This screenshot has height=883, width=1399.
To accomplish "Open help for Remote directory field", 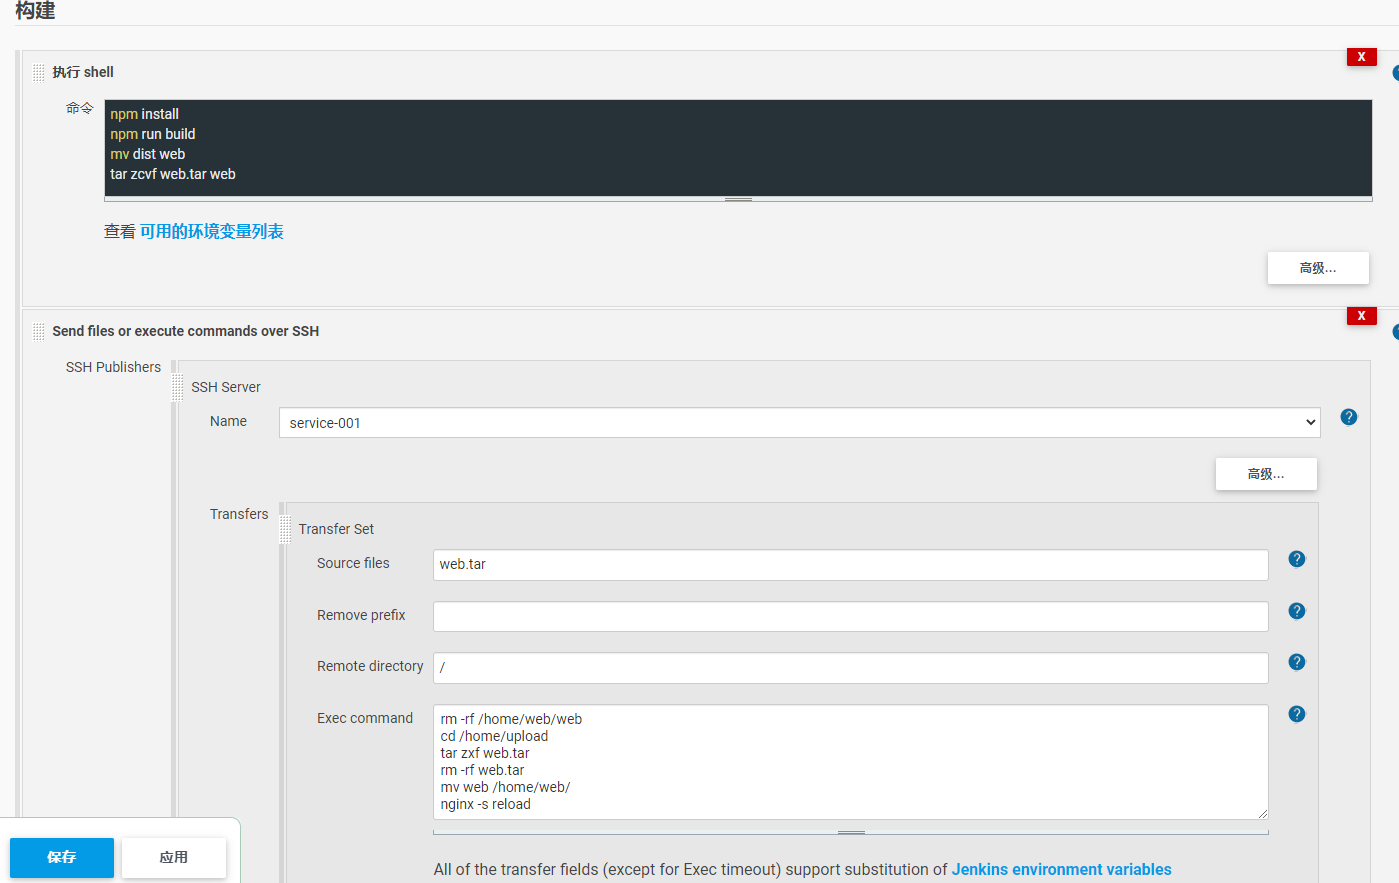I will tap(1296, 662).
